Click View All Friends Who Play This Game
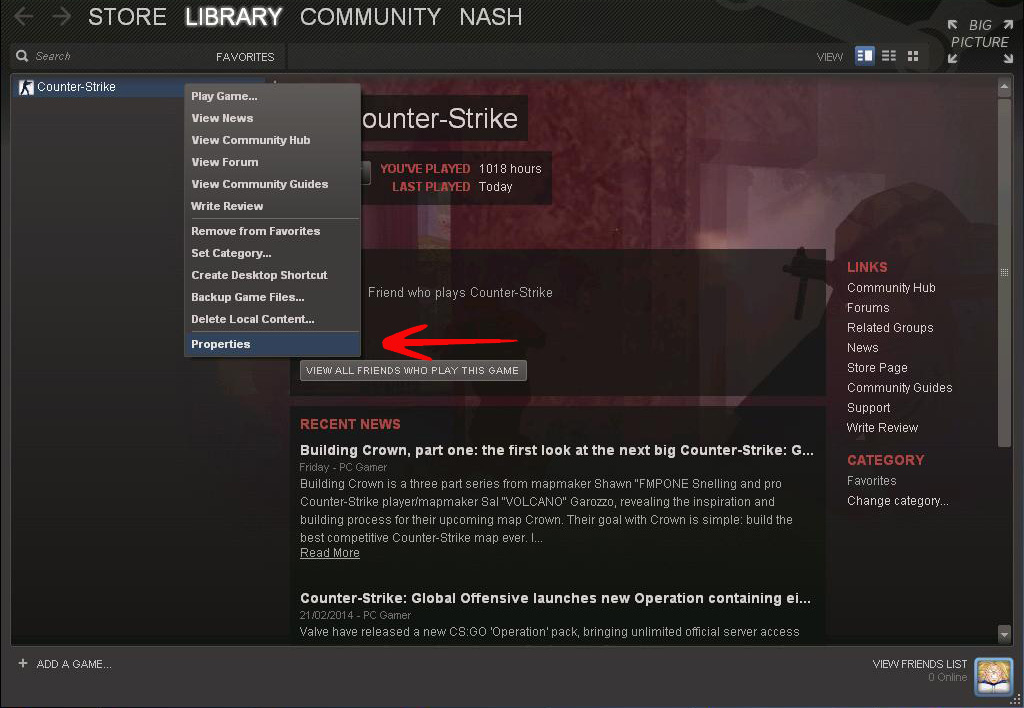The image size is (1024, 708). click(x=413, y=370)
